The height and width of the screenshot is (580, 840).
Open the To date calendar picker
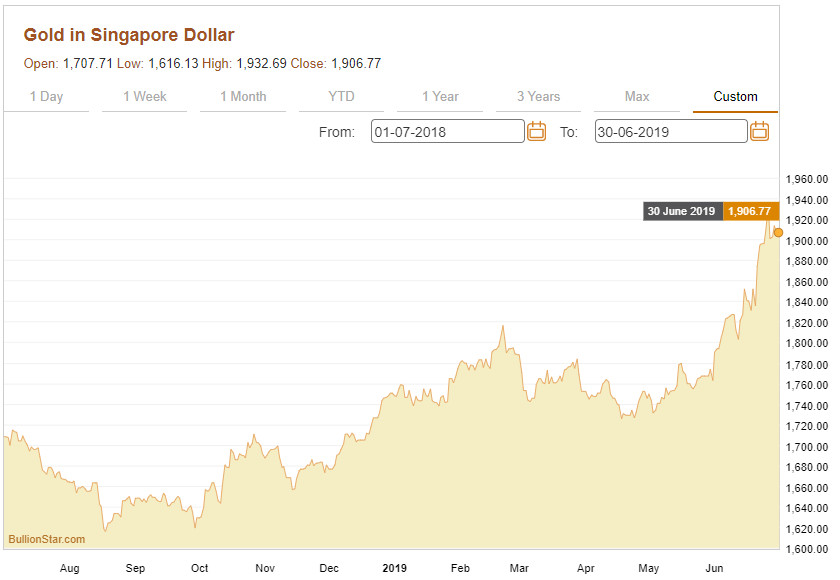coord(759,131)
